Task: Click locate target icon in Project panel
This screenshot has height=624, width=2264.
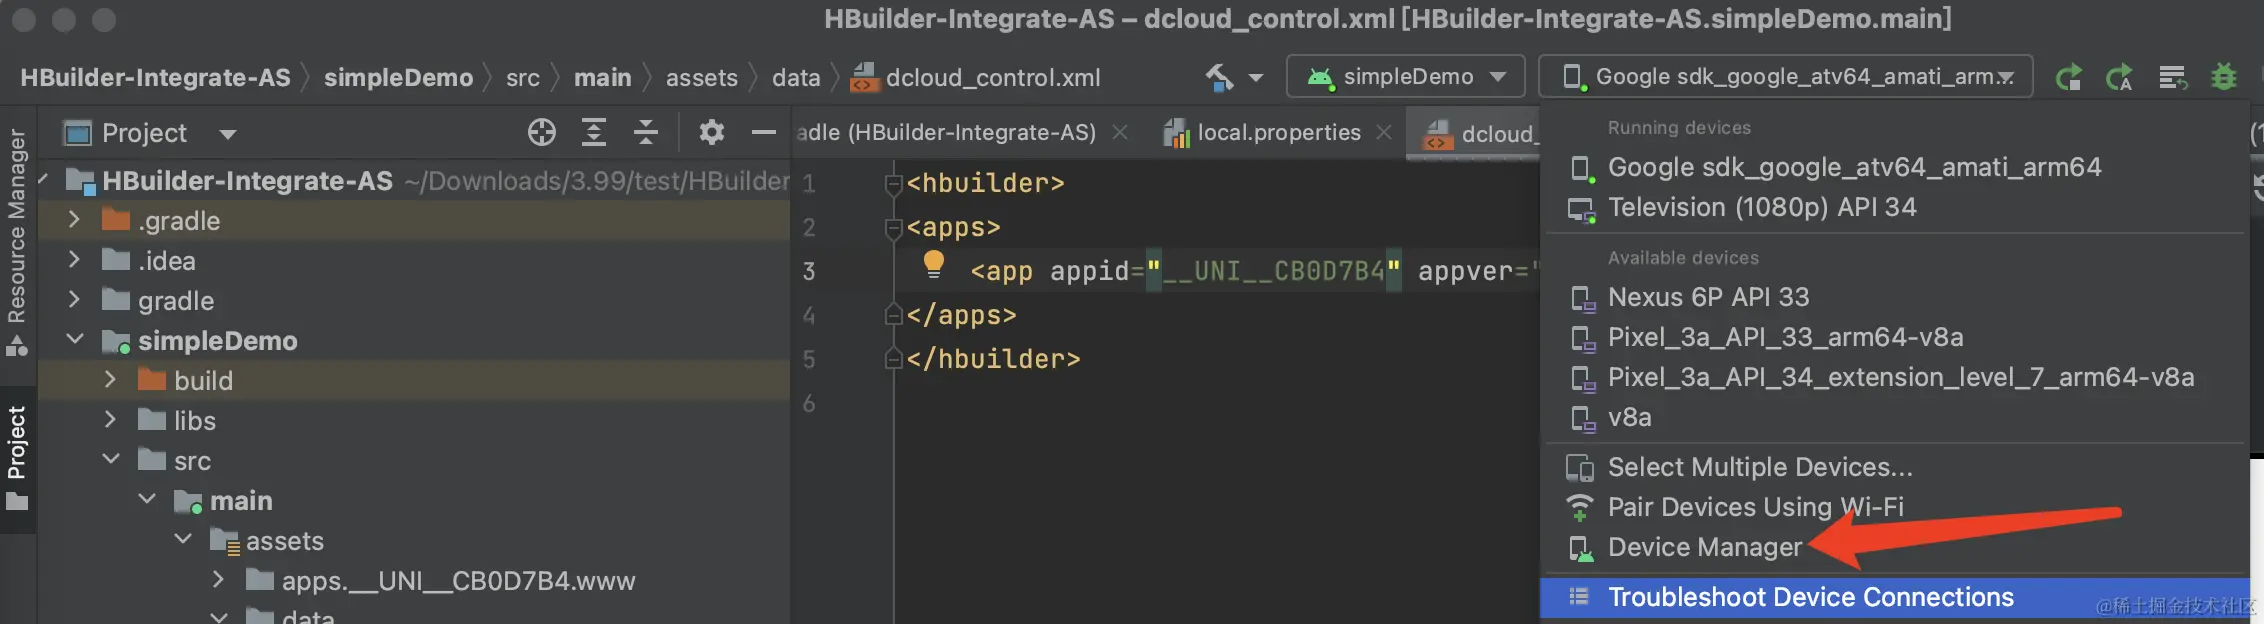Action: [x=541, y=132]
